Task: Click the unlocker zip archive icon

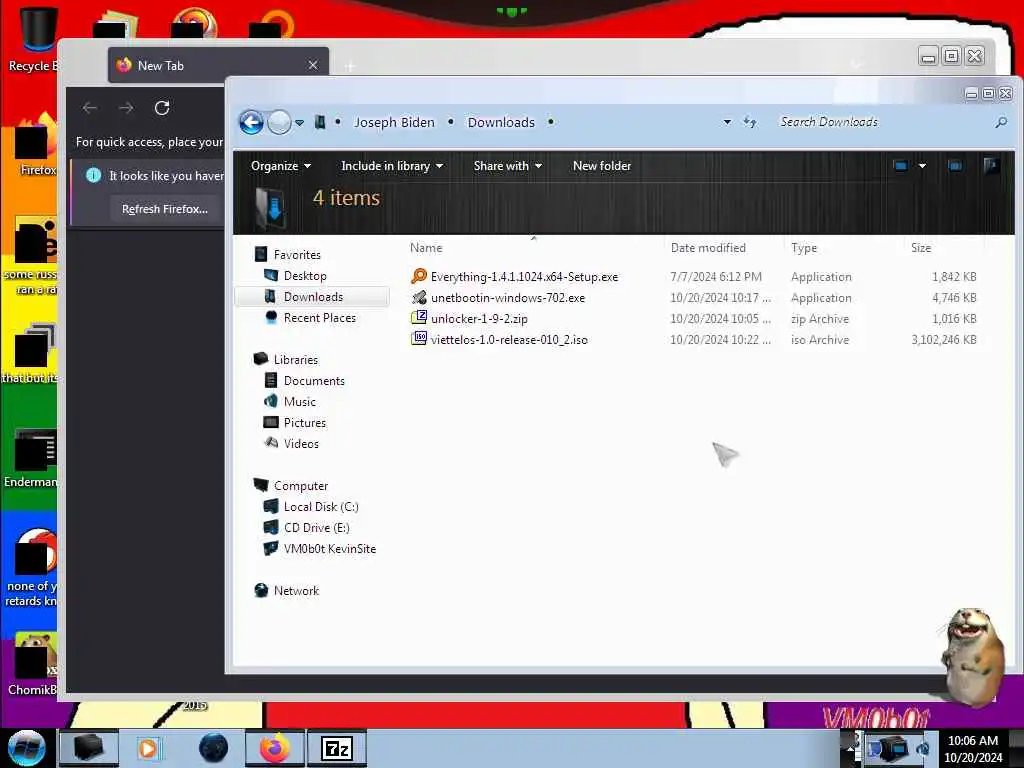Action: [x=419, y=318]
